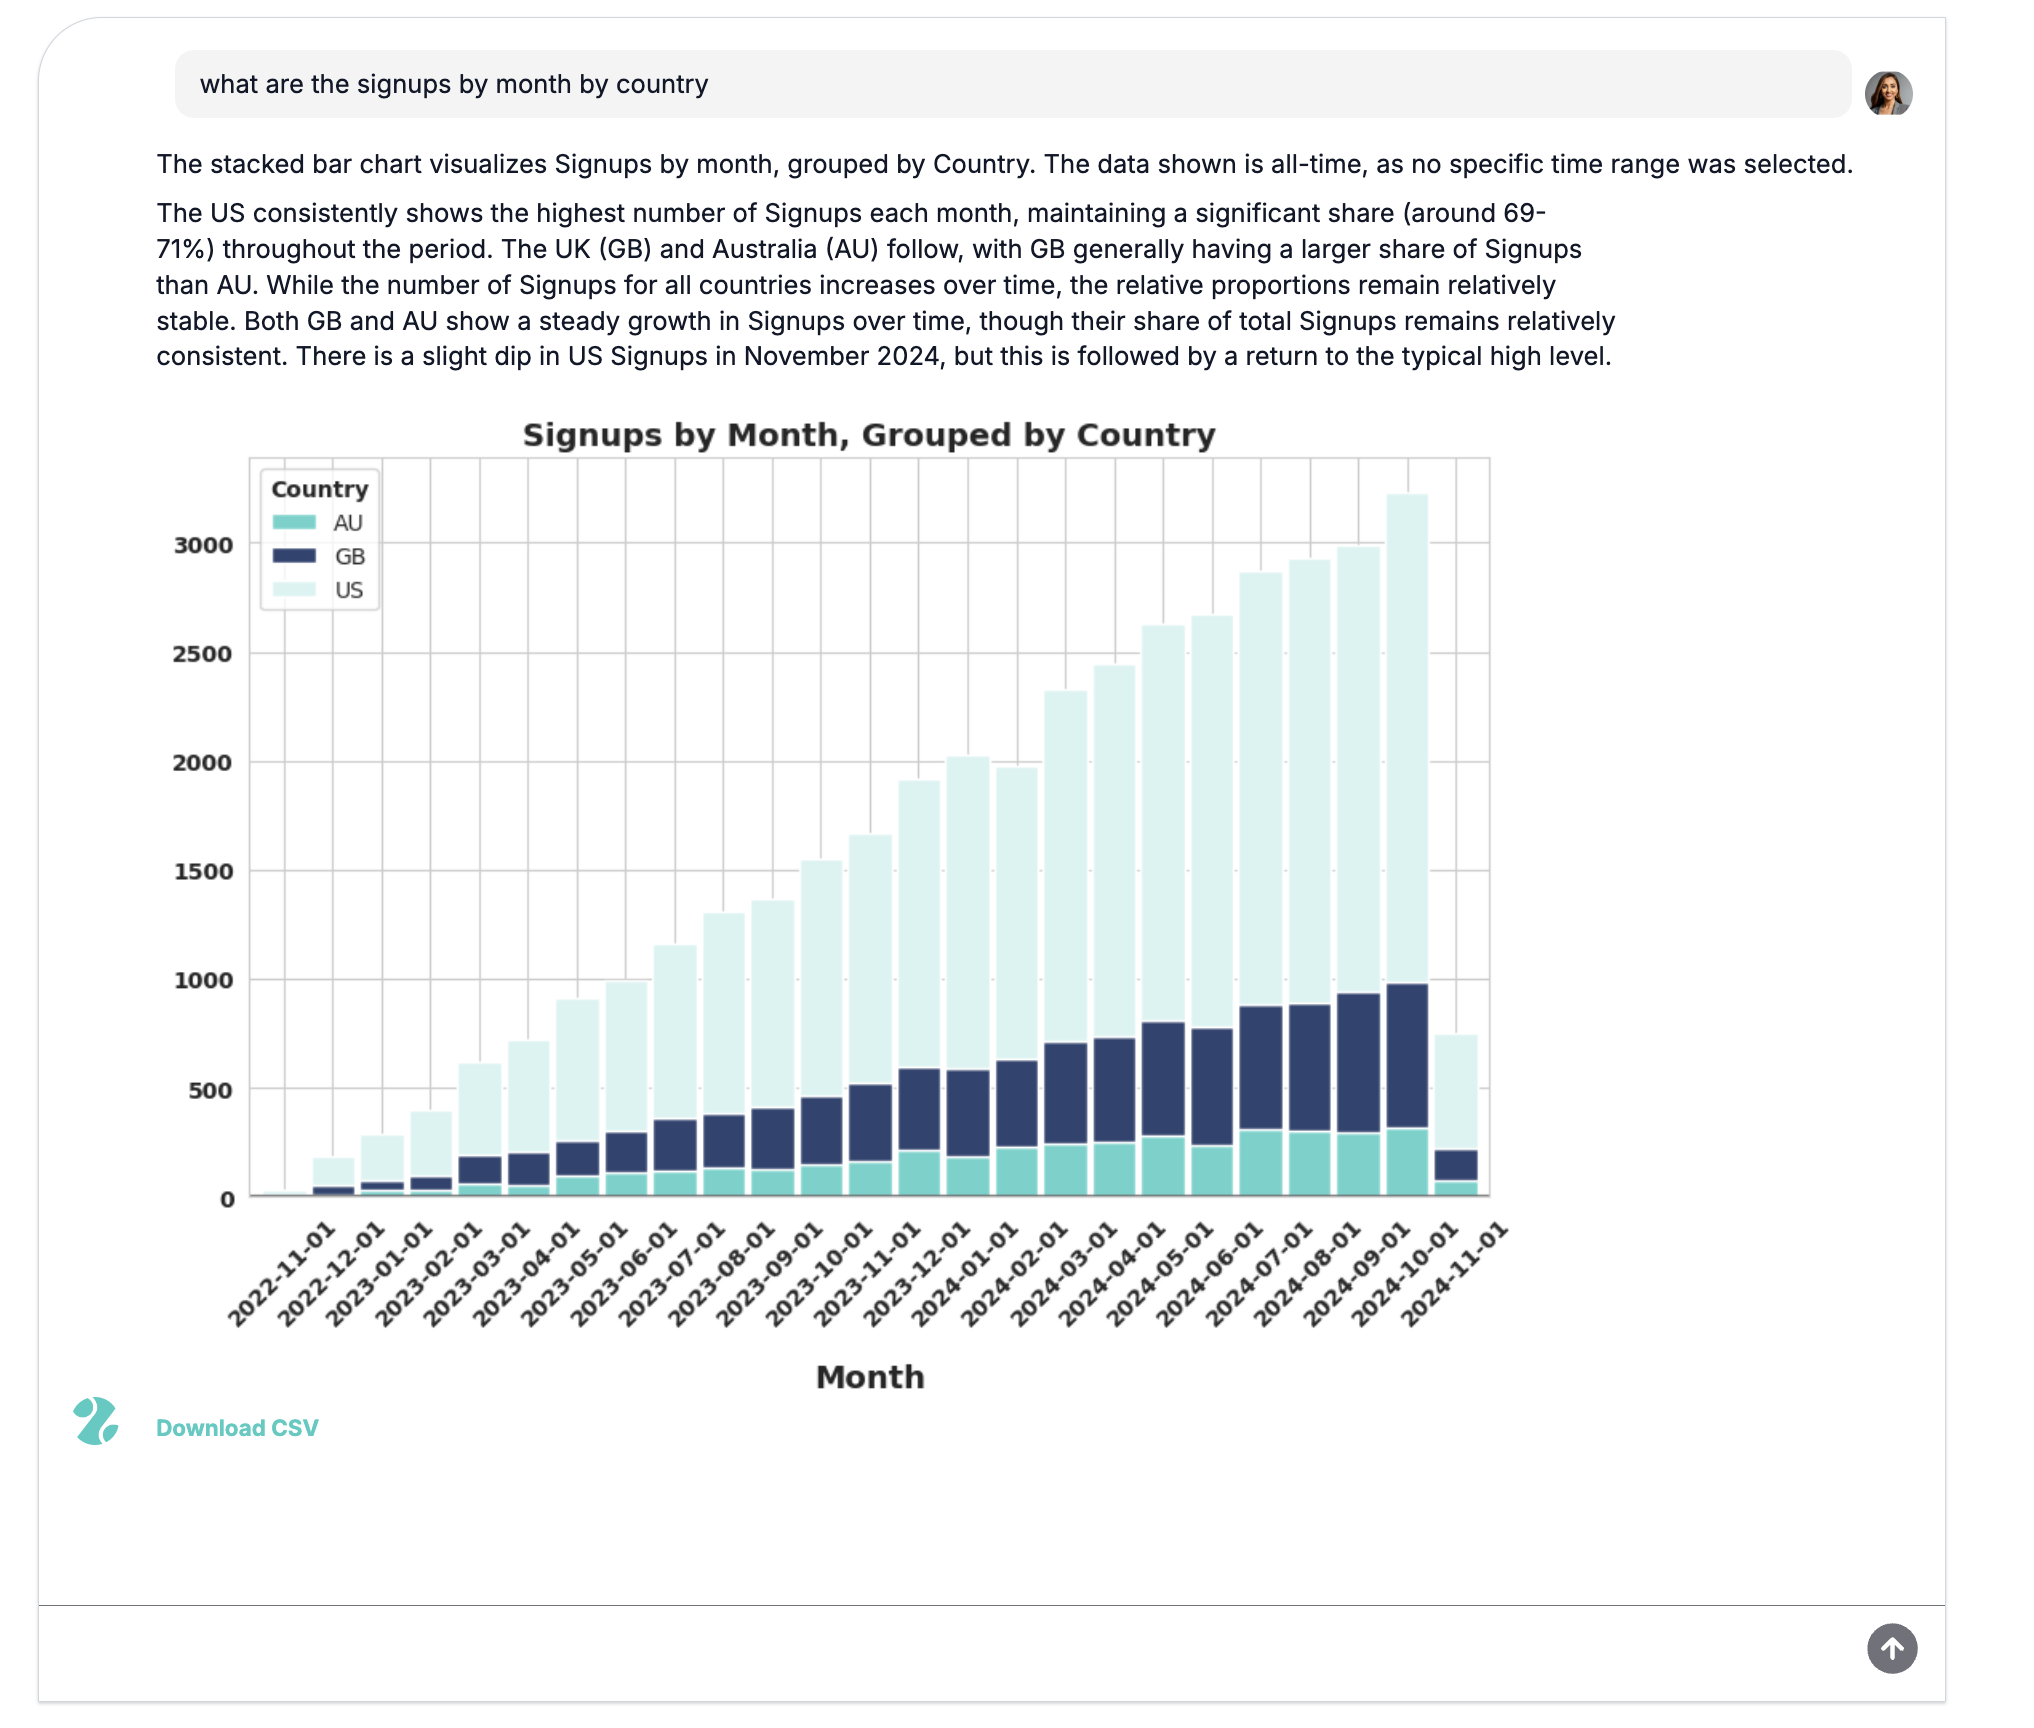Click the AU segment of 2024-07-01 bar

pos(1260,1162)
